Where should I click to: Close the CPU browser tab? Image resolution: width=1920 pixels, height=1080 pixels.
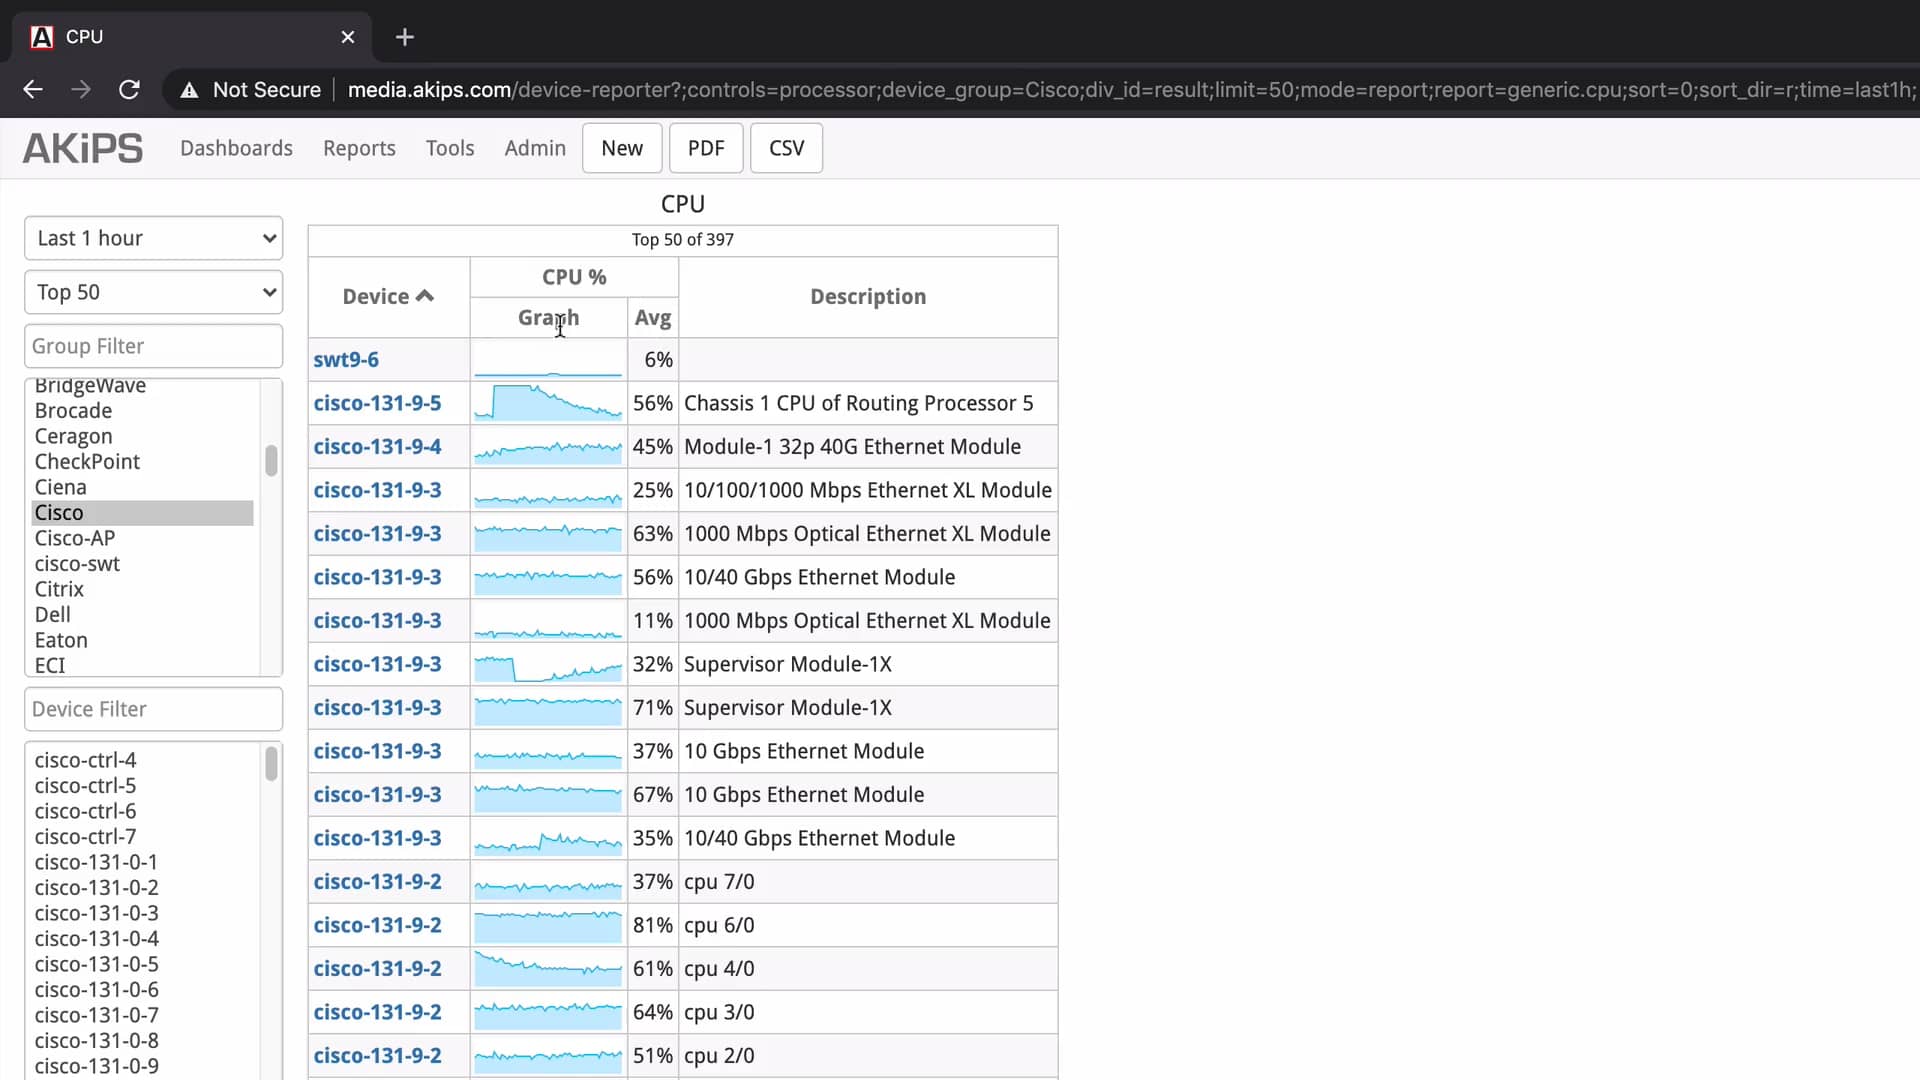point(348,37)
